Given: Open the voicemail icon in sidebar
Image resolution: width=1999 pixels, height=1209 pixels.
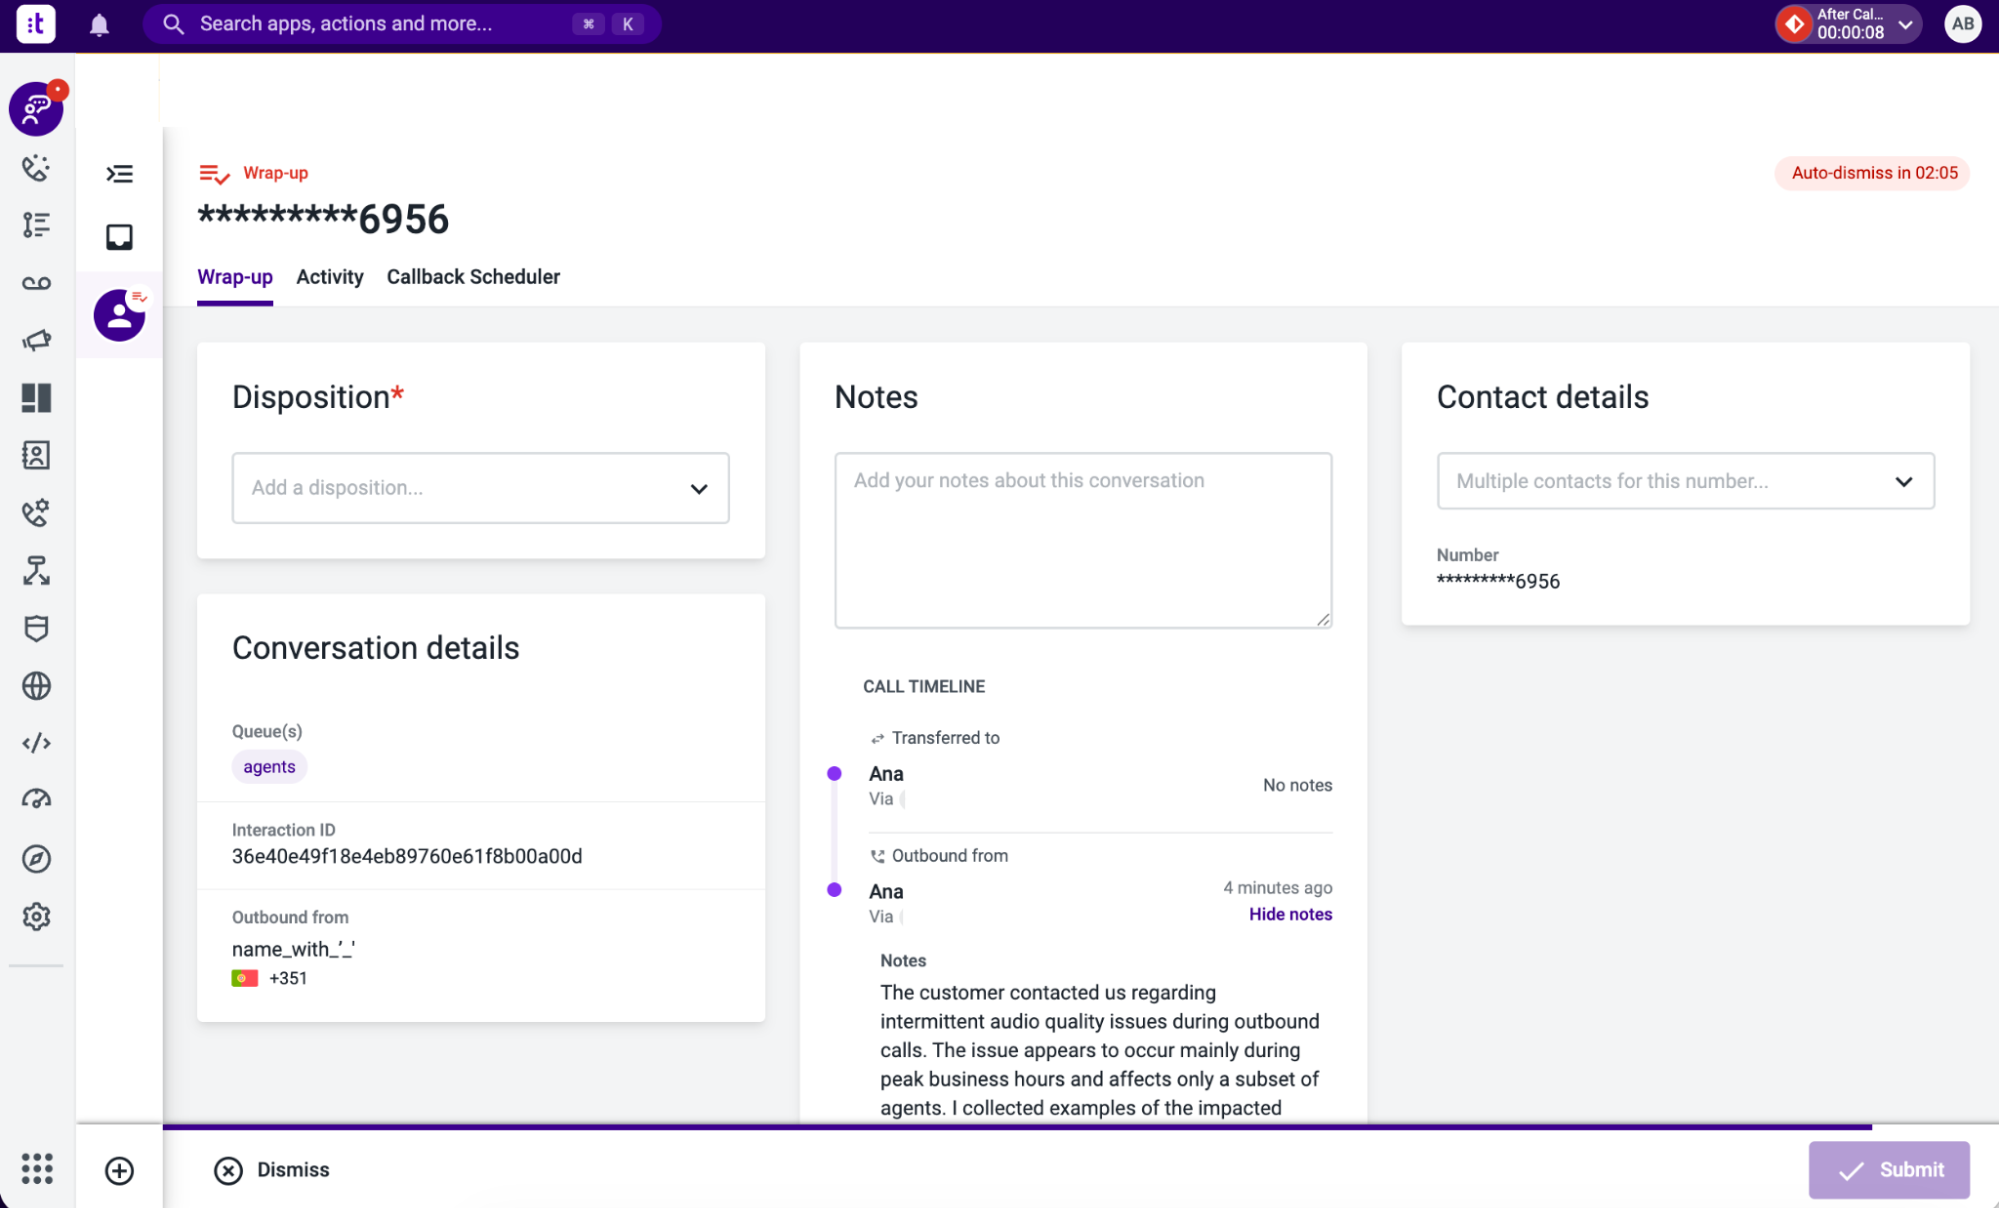Looking at the screenshot, I should pos(36,283).
